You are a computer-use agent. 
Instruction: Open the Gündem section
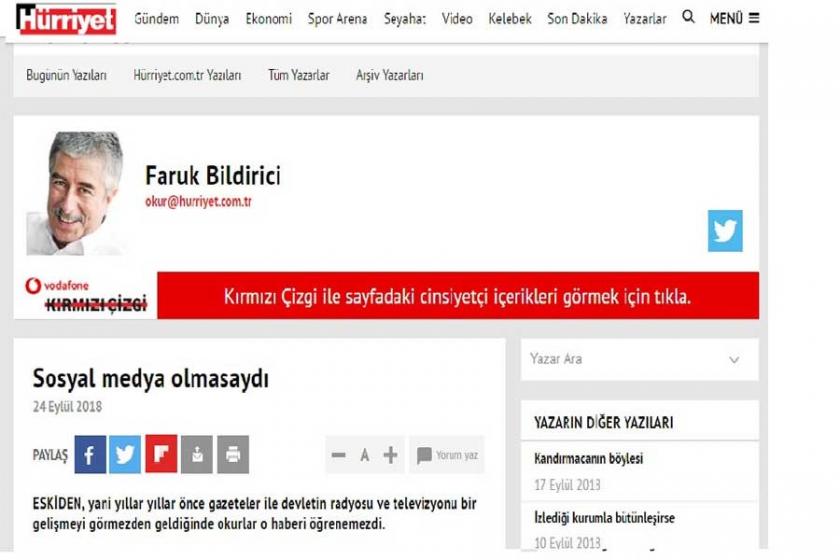tap(156, 19)
